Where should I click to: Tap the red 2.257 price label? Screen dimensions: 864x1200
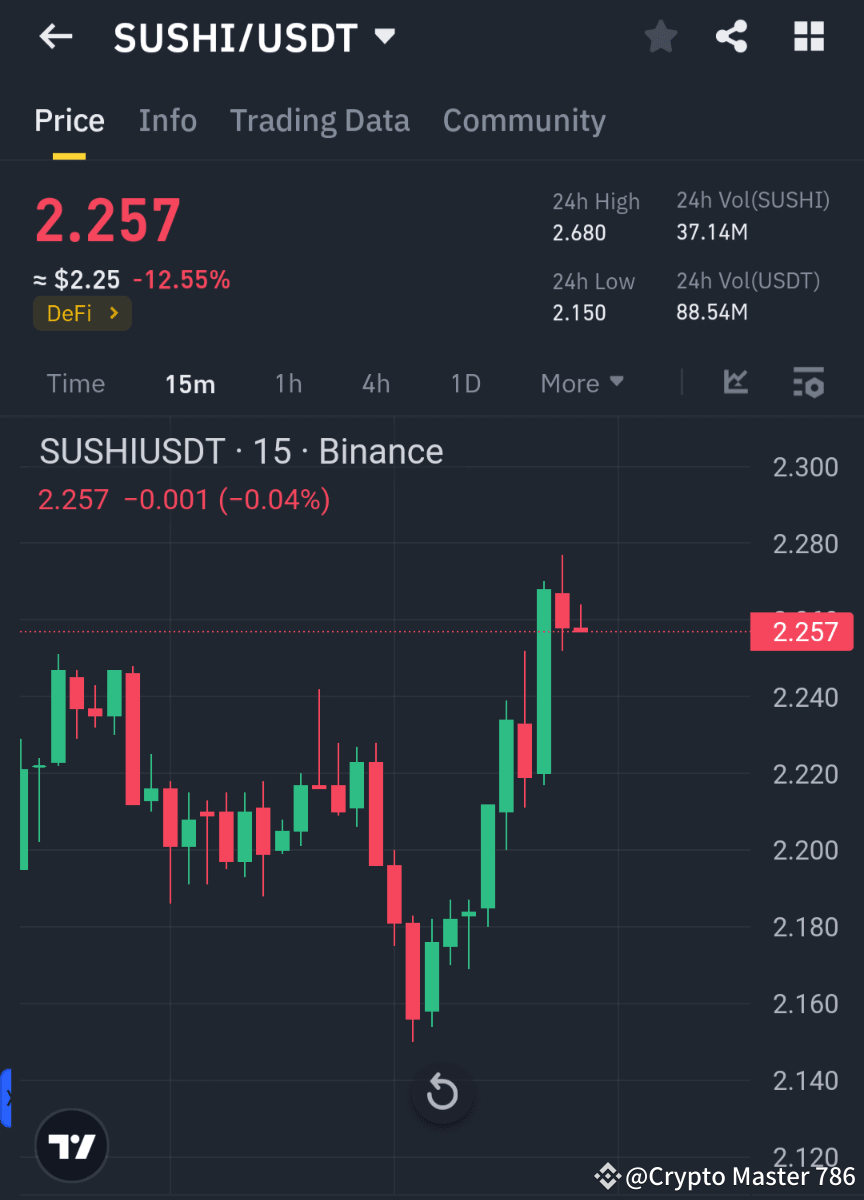(801, 631)
